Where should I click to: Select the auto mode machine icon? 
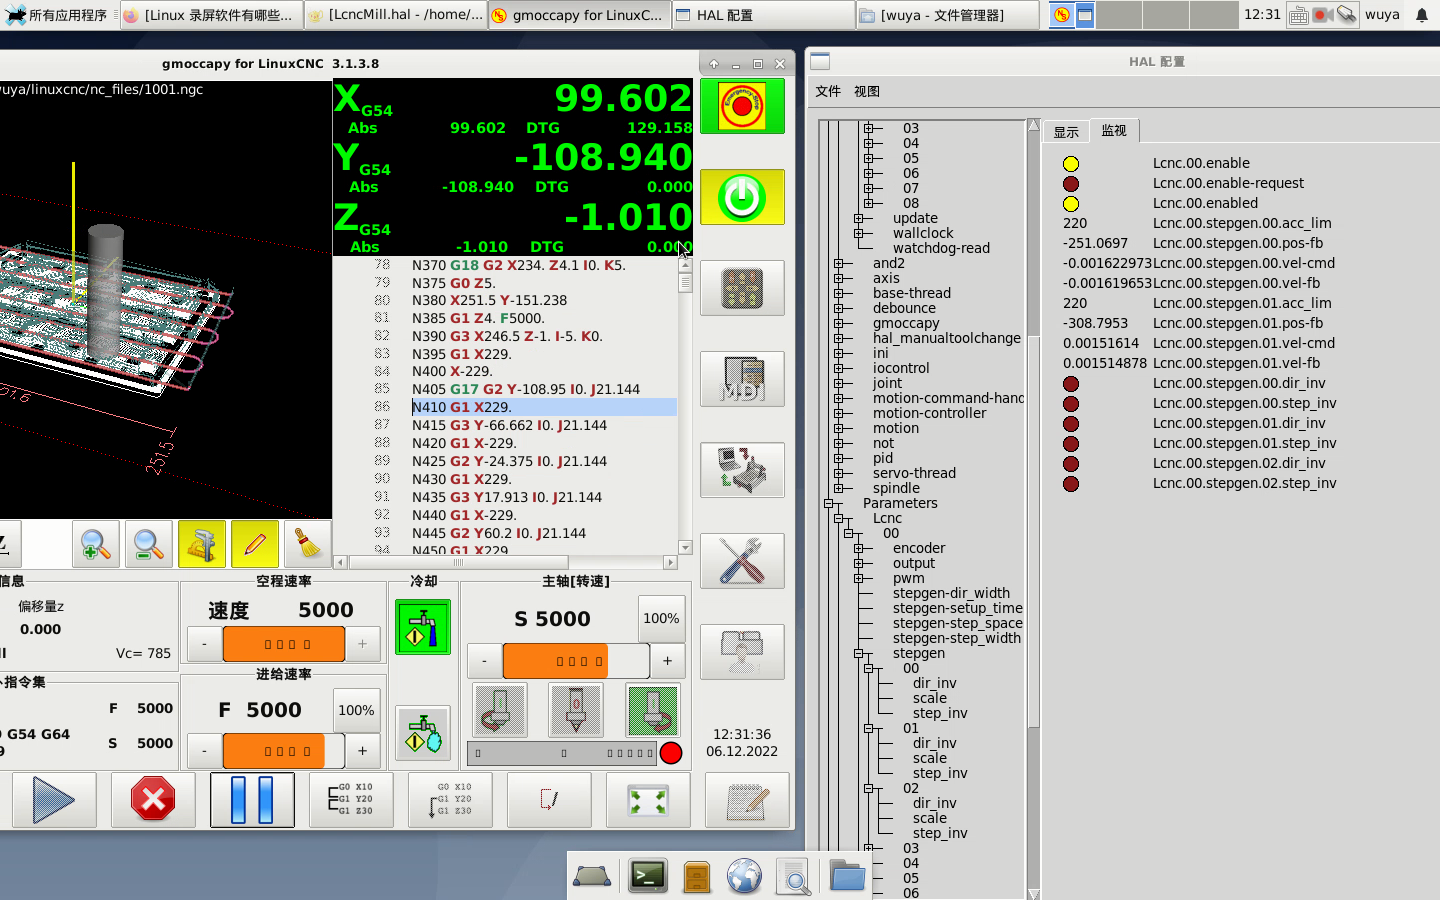(742, 470)
